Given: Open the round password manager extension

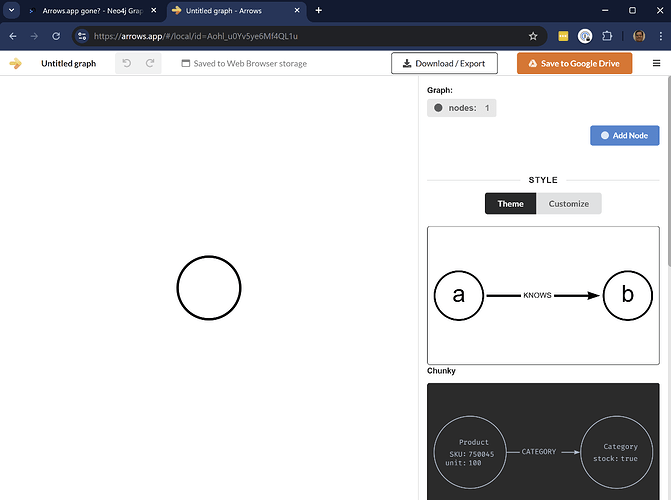Looking at the screenshot, I should pyautogui.click(x=585, y=36).
